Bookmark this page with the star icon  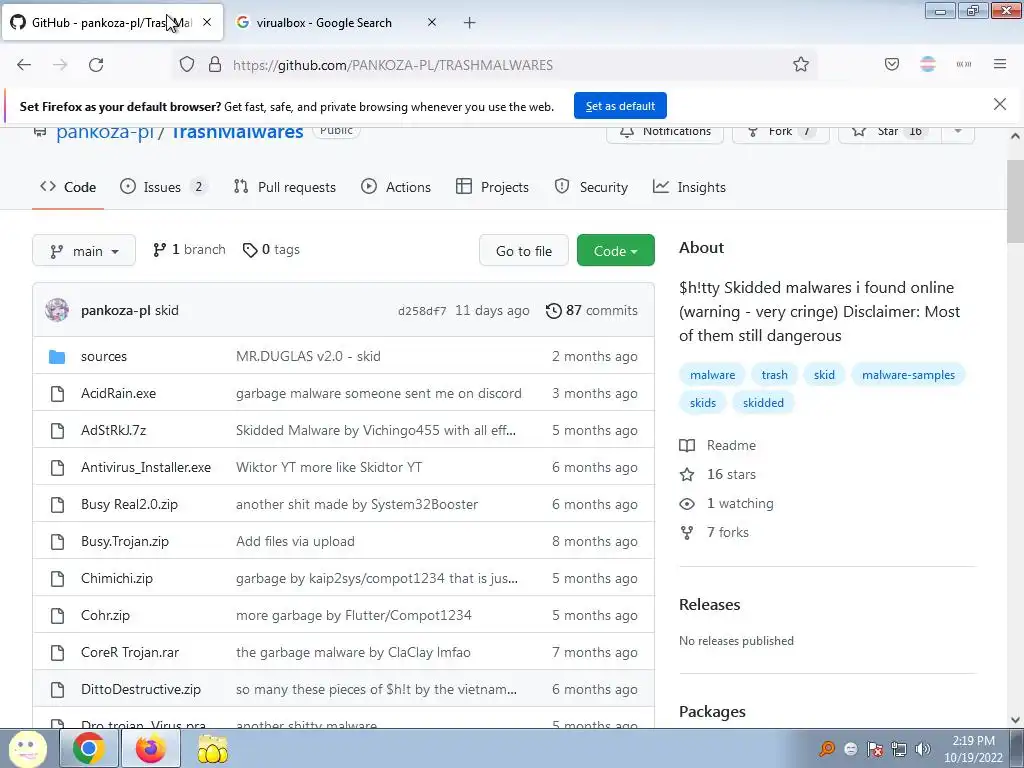pyautogui.click(x=801, y=65)
